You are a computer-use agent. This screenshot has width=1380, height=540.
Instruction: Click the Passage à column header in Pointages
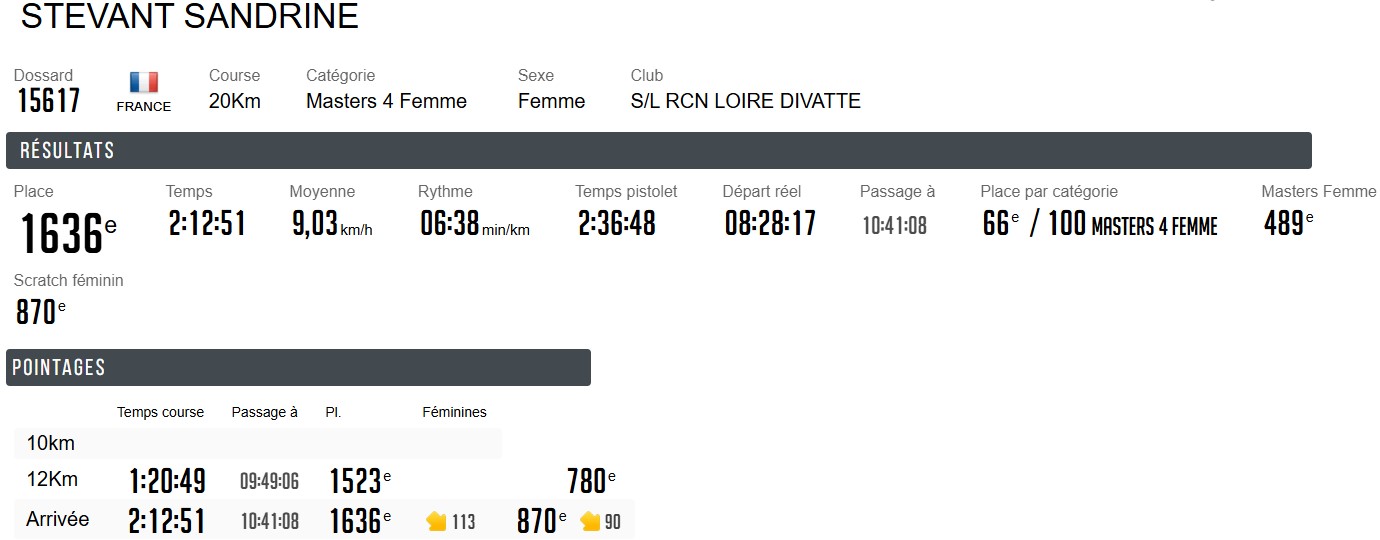click(264, 412)
